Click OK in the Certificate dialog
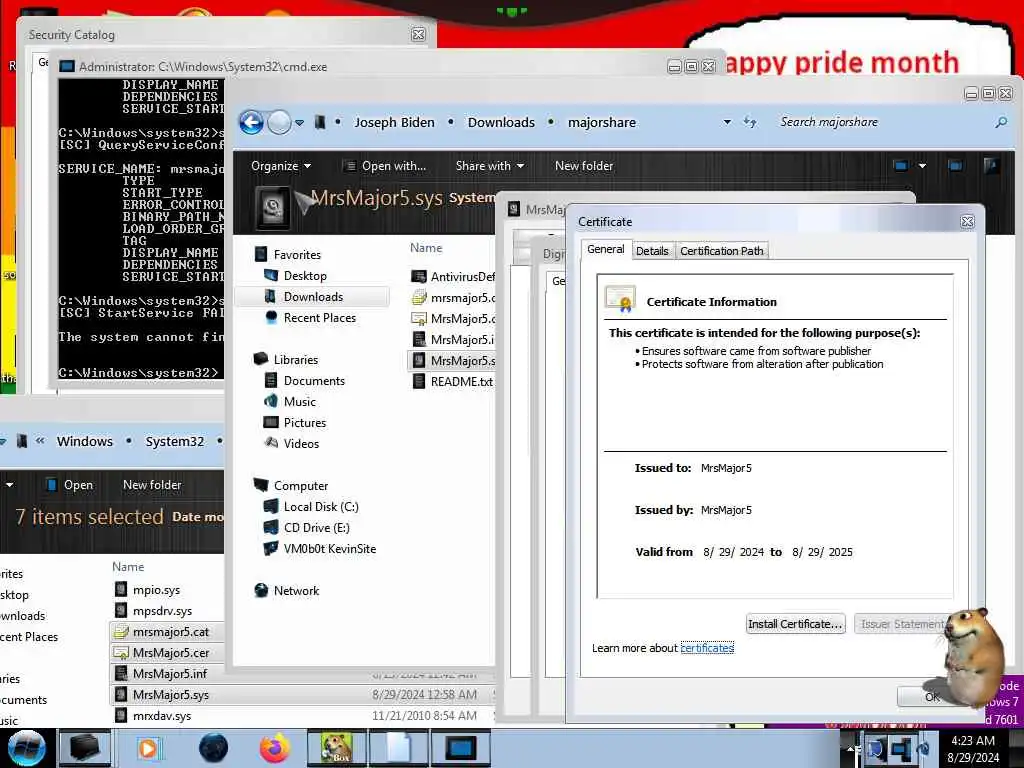 (932, 697)
